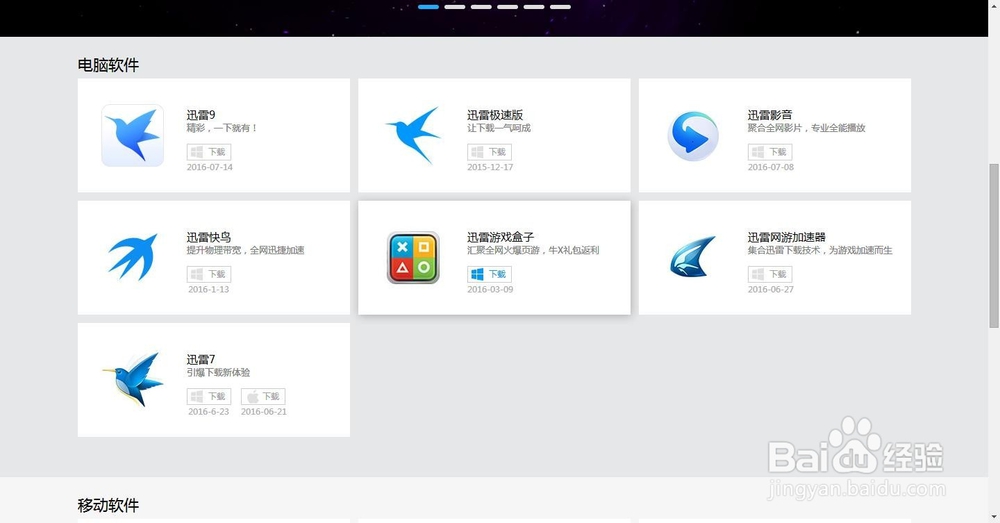This screenshot has width=1000, height=523.
Task: Click the vertical page scrollbar thumb
Action: tap(994, 246)
